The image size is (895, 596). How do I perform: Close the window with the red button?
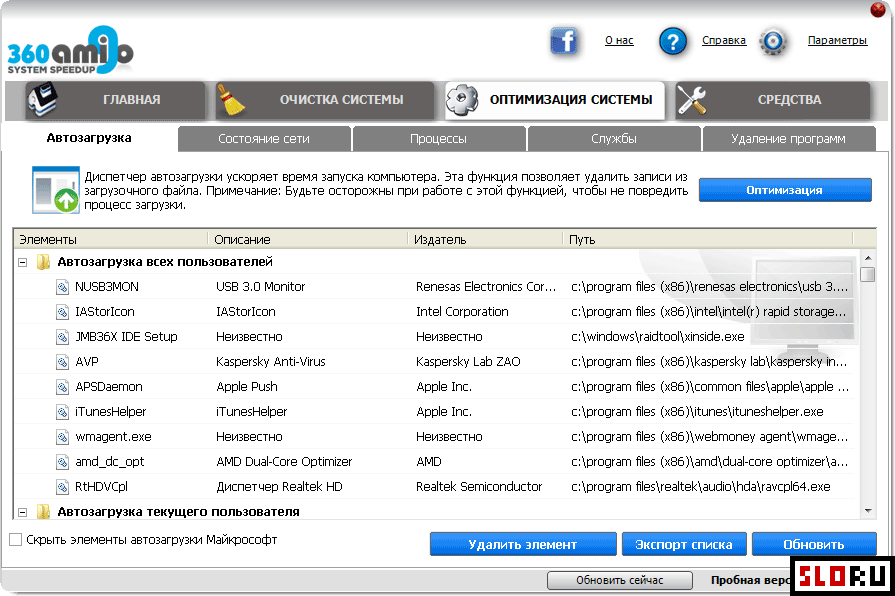tap(878, 10)
